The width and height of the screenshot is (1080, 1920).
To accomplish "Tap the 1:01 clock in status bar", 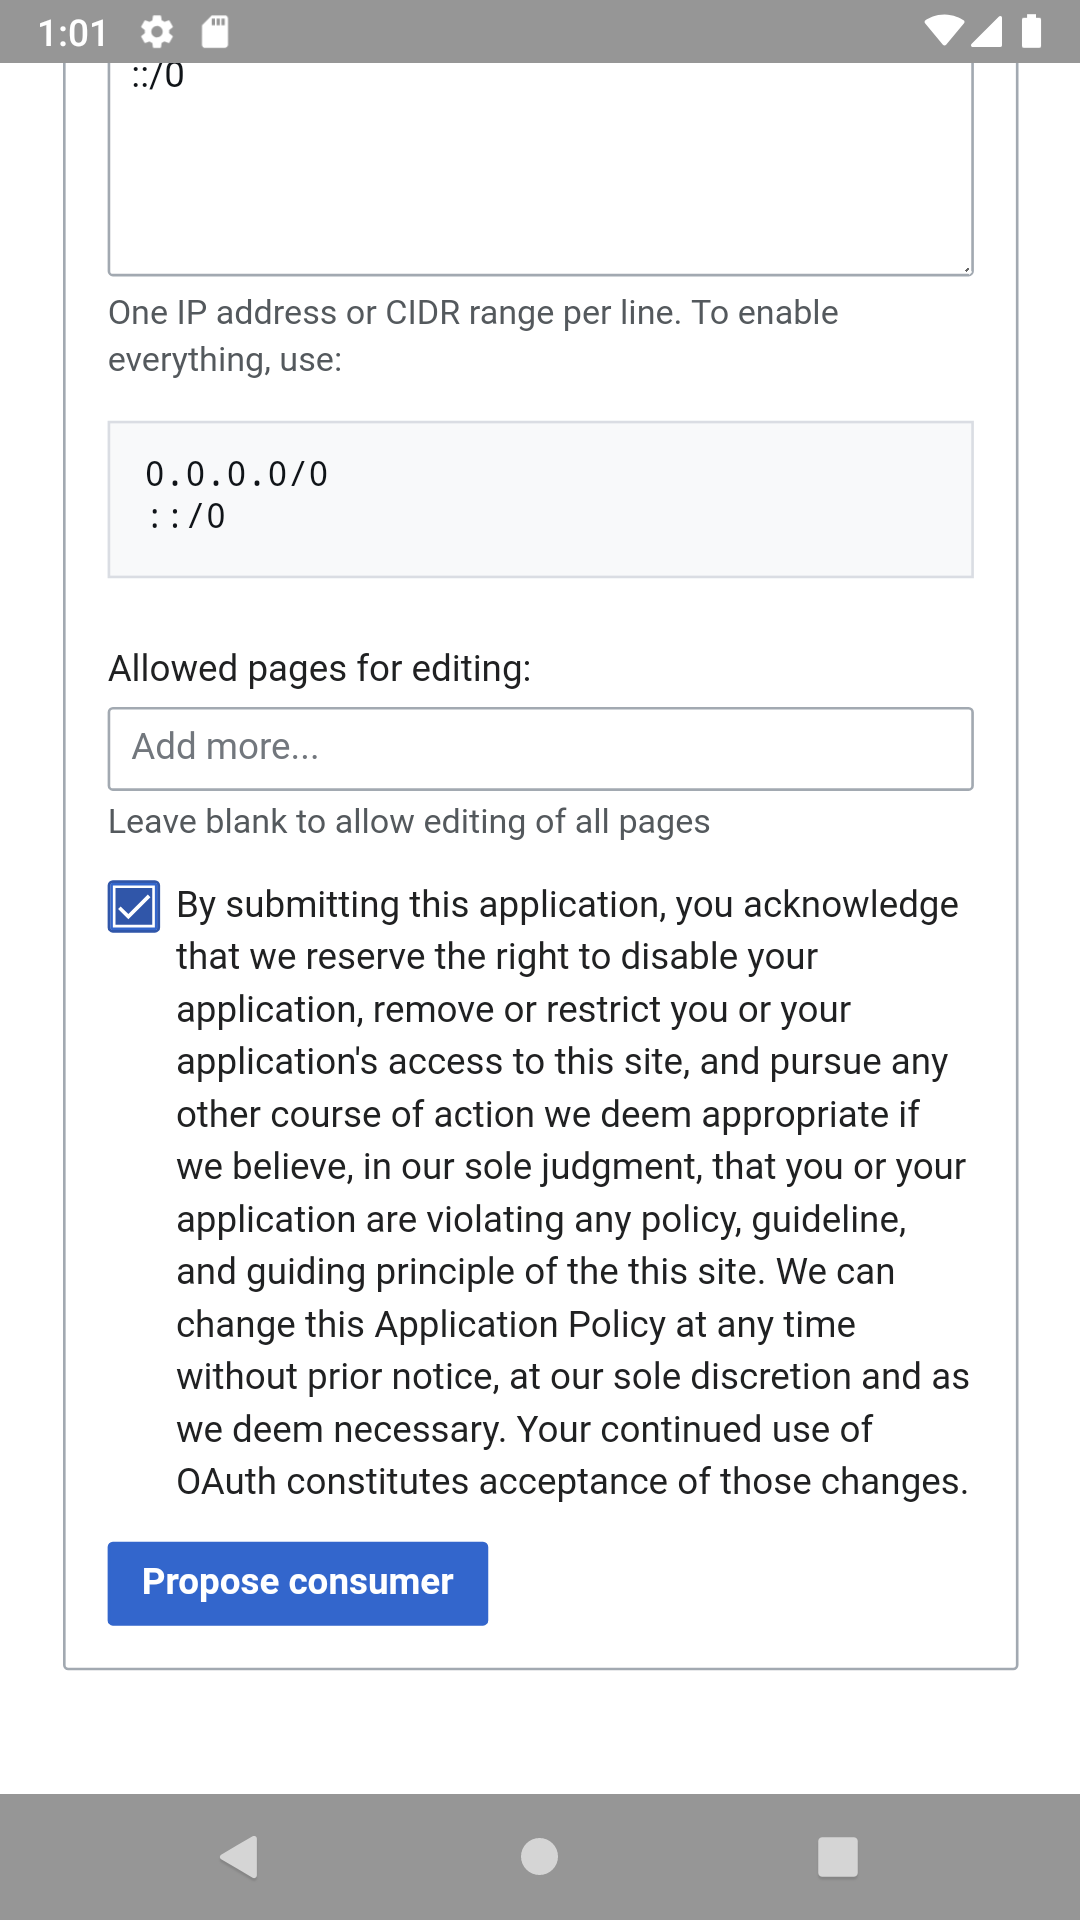I will (72, 33).
